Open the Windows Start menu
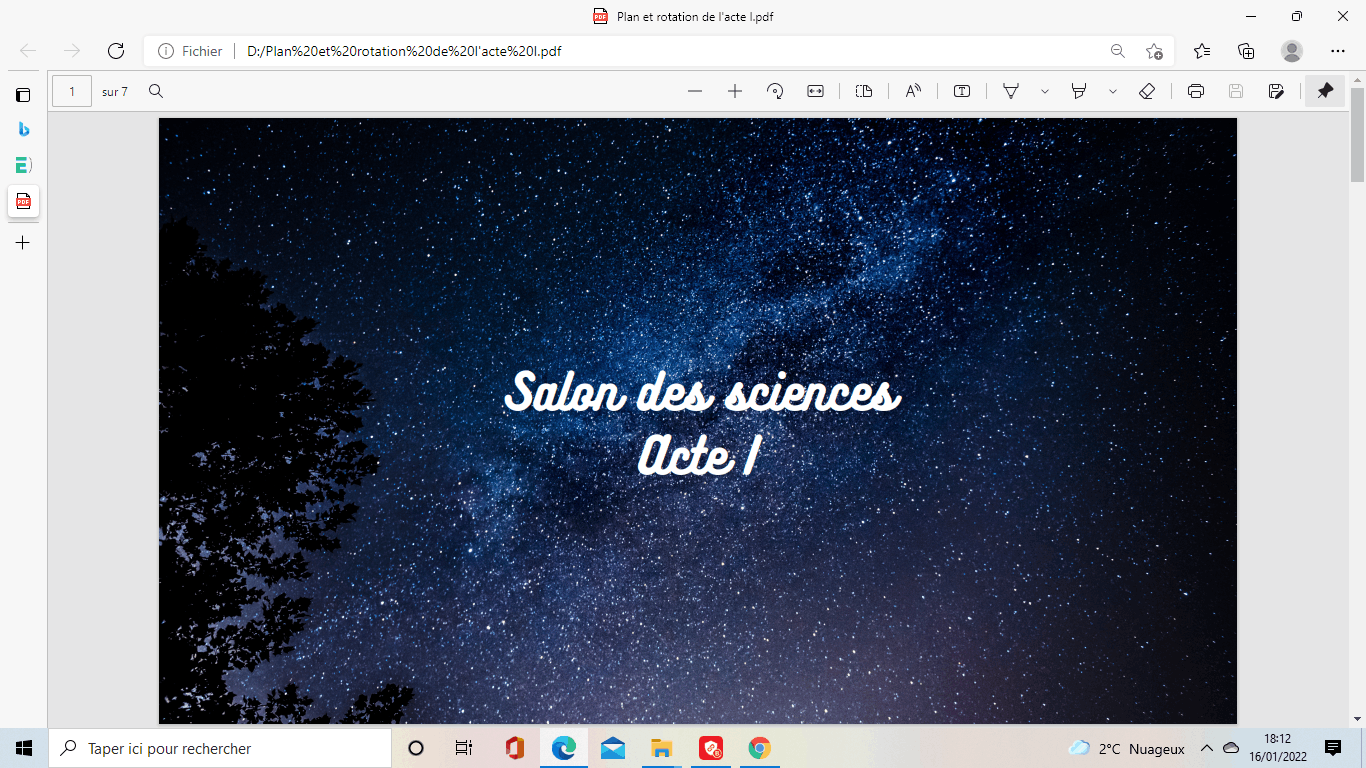1366x768 pixels. coord(24,748)
